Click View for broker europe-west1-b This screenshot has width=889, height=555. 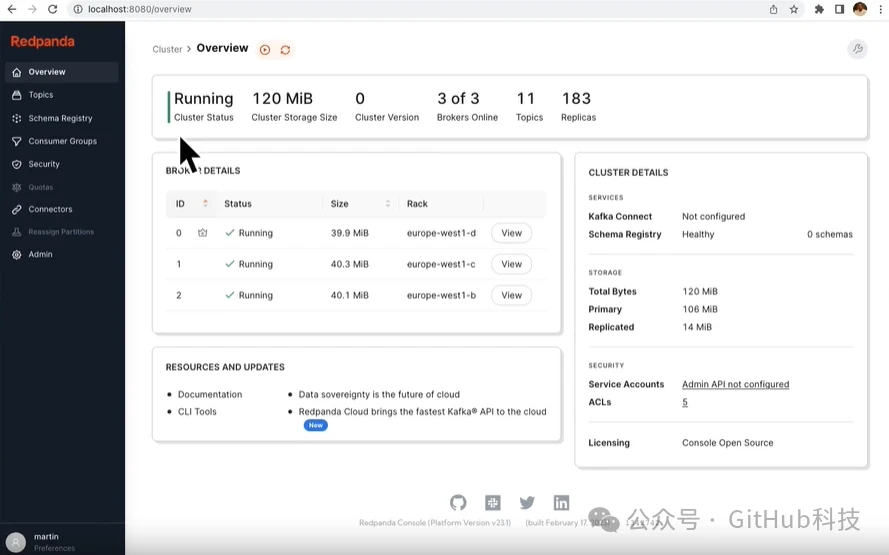(511, 295)
